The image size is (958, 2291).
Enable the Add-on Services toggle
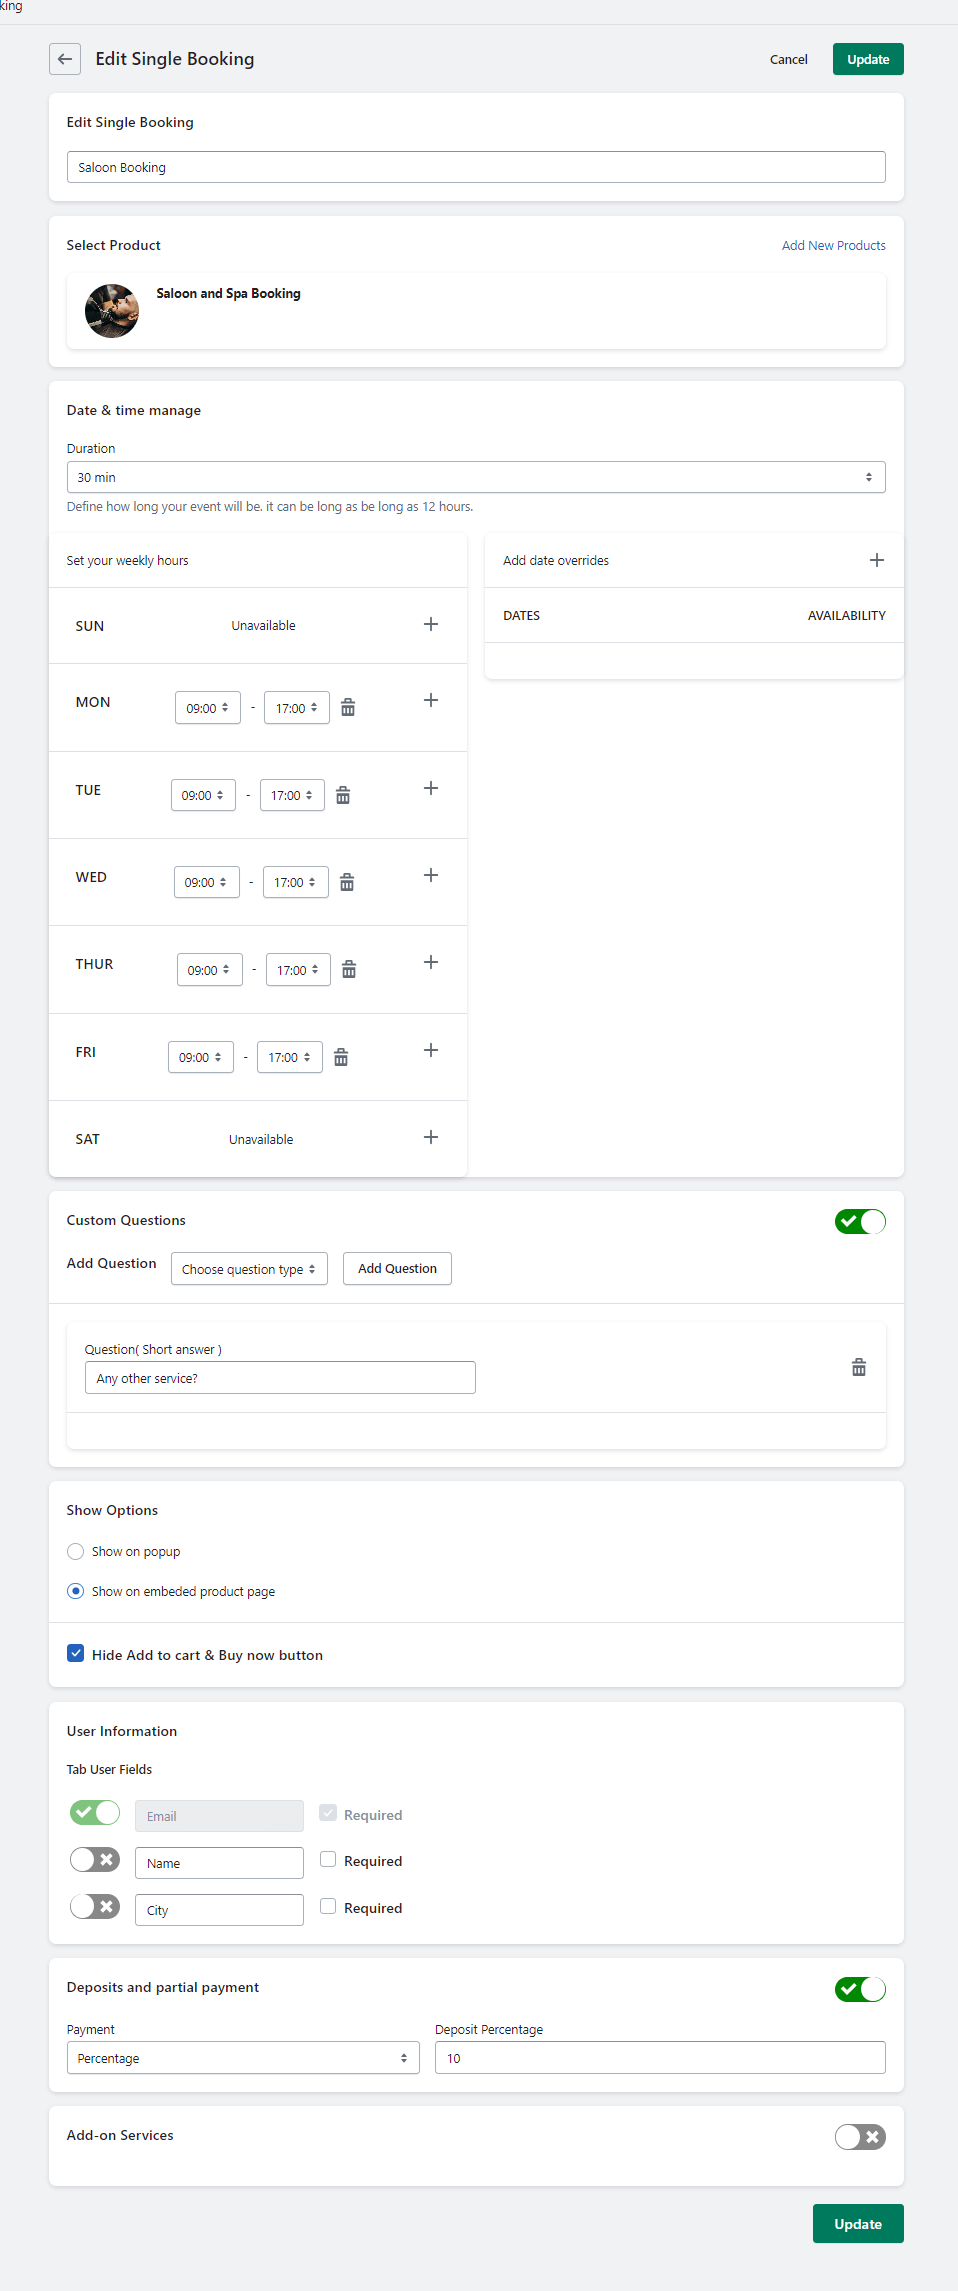coord(859,2137)
